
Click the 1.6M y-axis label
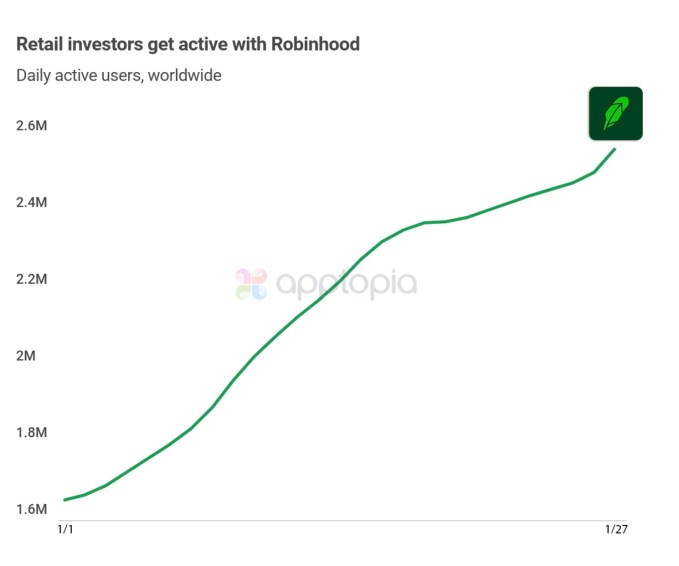(x=31, y=509)
